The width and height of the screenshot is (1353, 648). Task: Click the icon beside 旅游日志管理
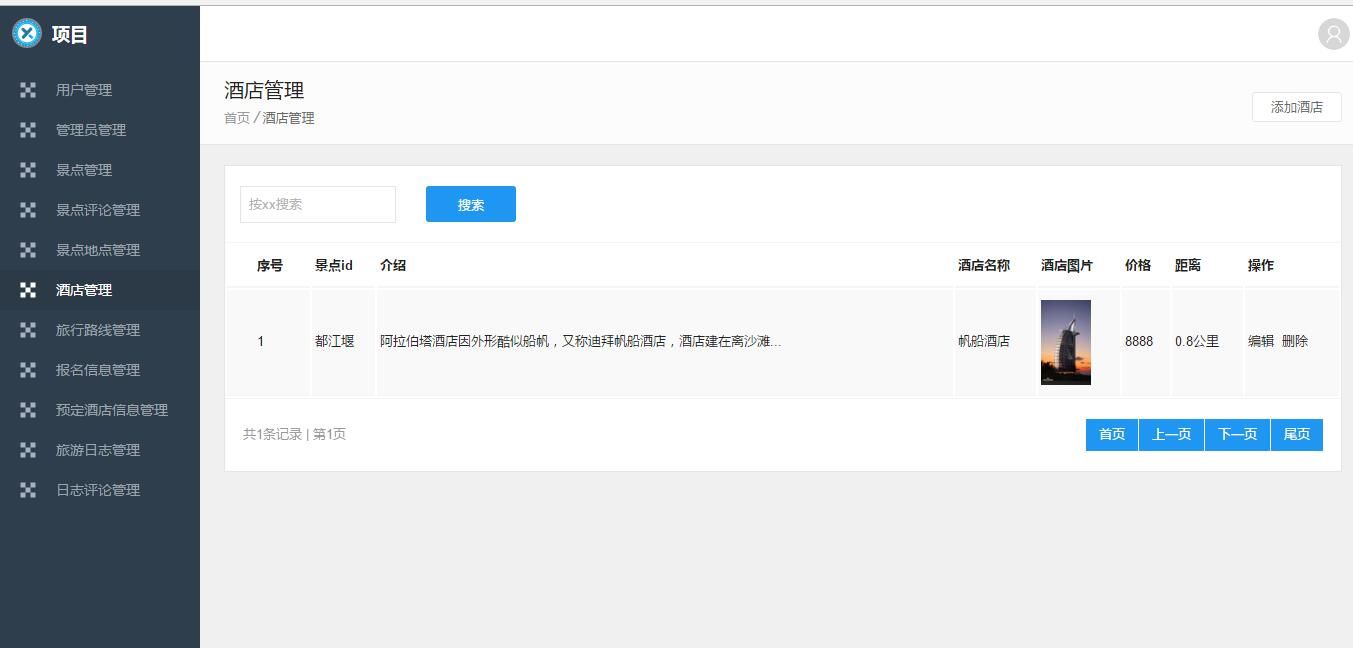point(28,450)
